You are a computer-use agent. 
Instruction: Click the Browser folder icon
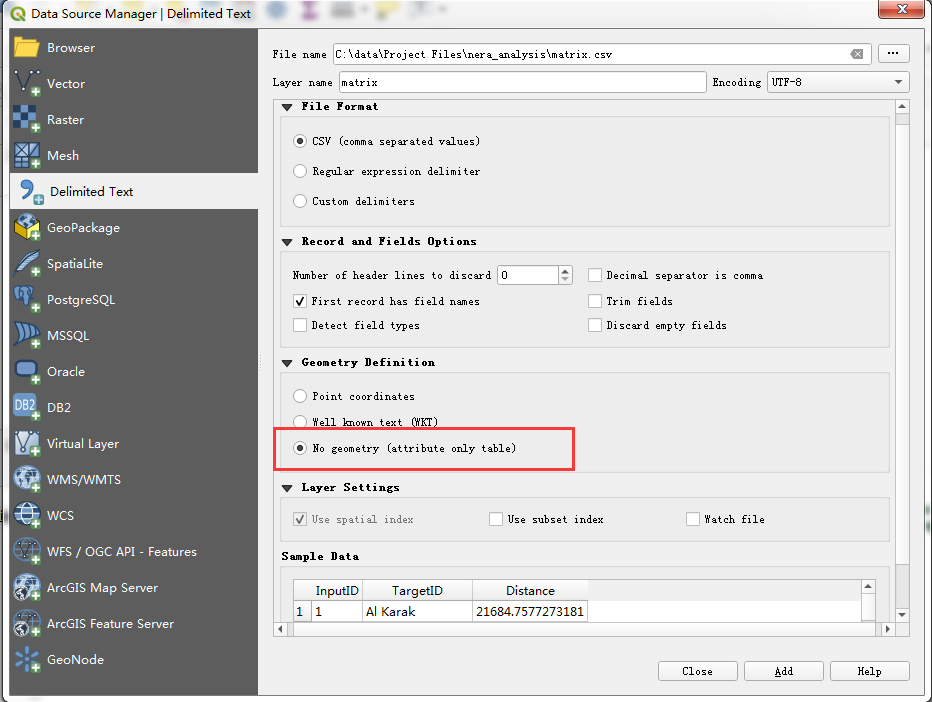tap(26, 48)
